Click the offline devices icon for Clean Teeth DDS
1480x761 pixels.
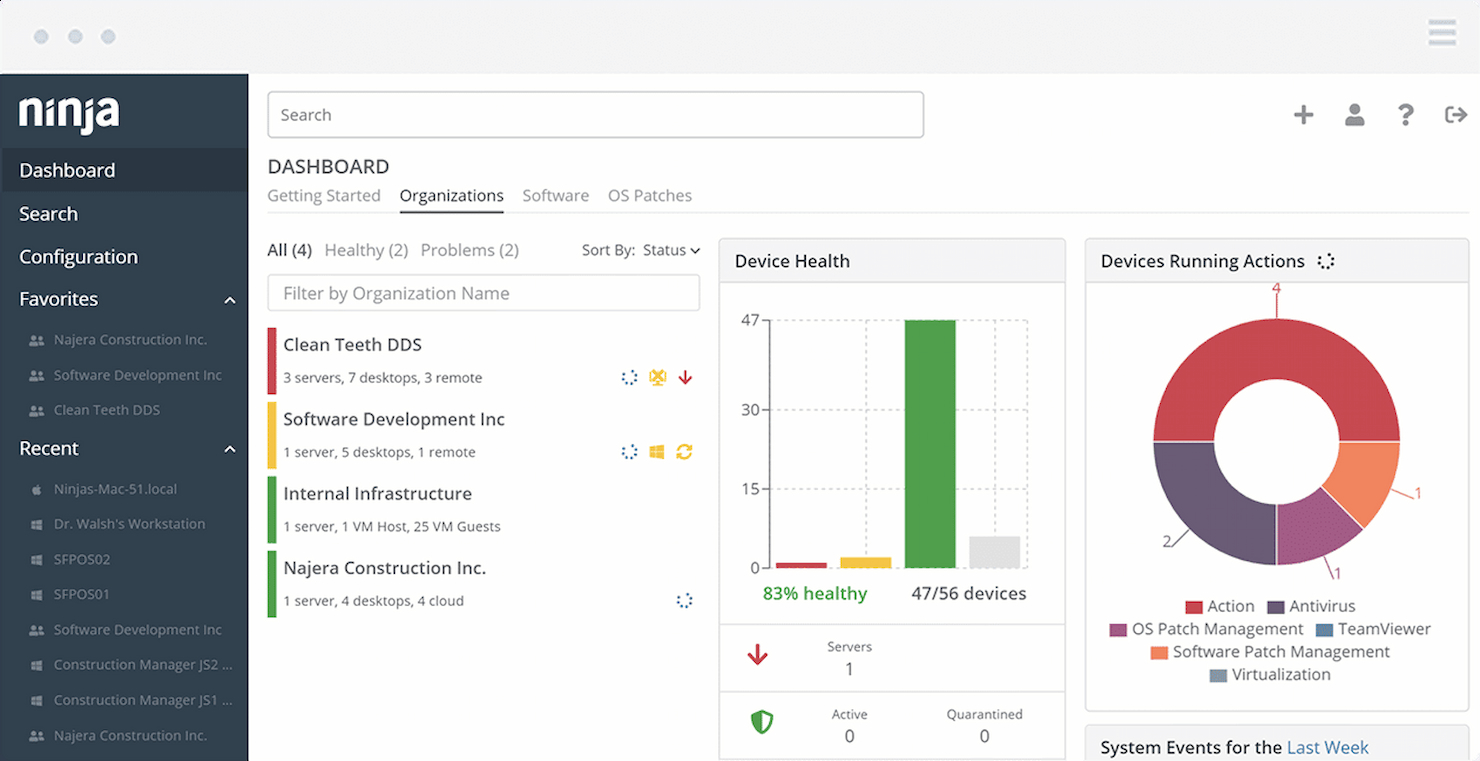[x=657, y=377]
